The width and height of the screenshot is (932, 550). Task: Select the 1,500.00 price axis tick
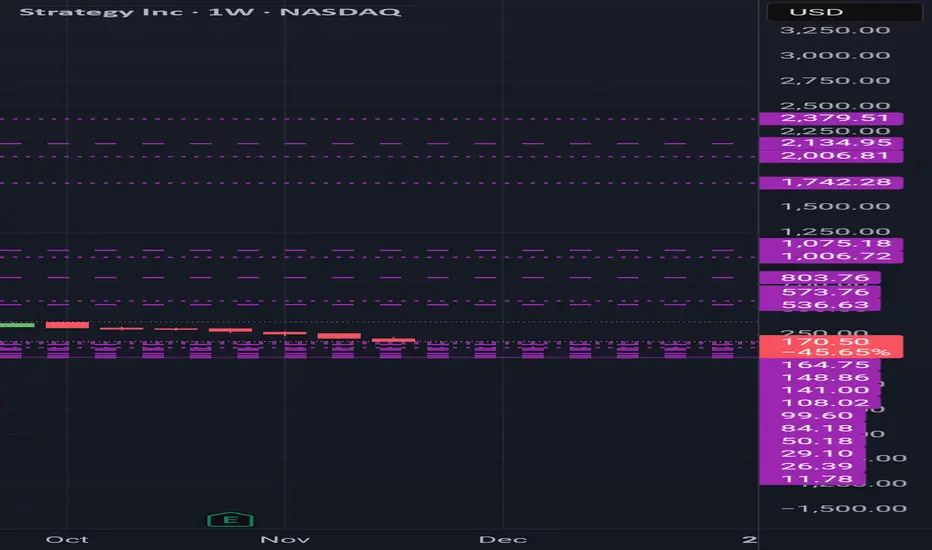click(x=835, y=207)
